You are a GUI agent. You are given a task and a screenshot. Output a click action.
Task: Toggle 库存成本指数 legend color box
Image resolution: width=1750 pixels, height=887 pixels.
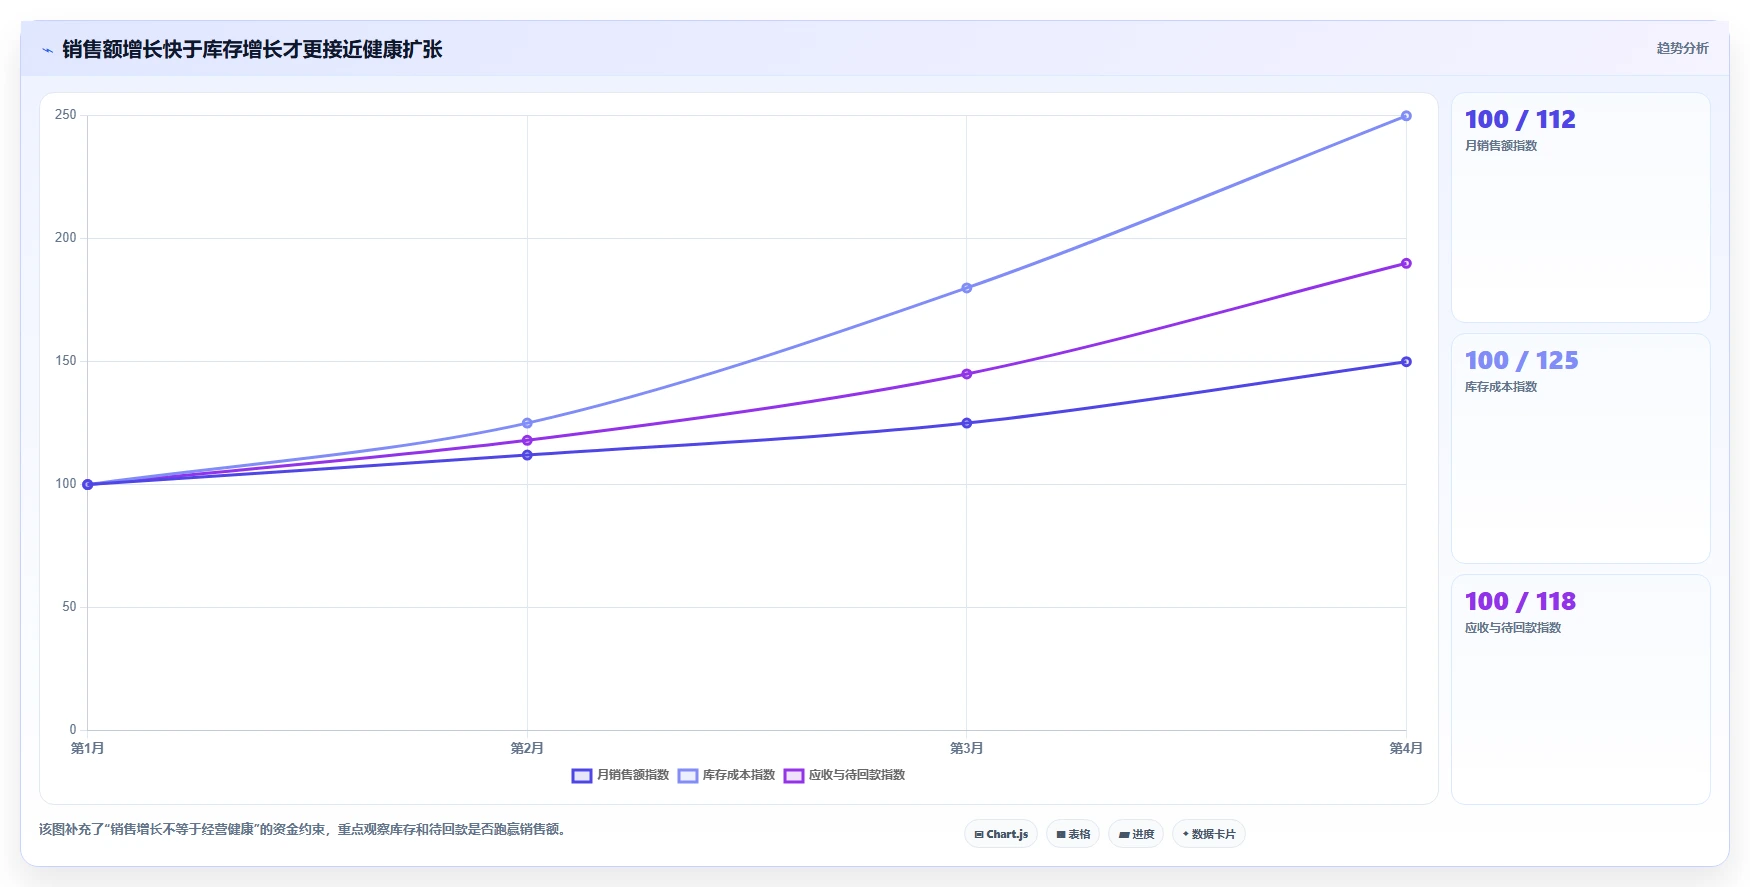point(688,776)
